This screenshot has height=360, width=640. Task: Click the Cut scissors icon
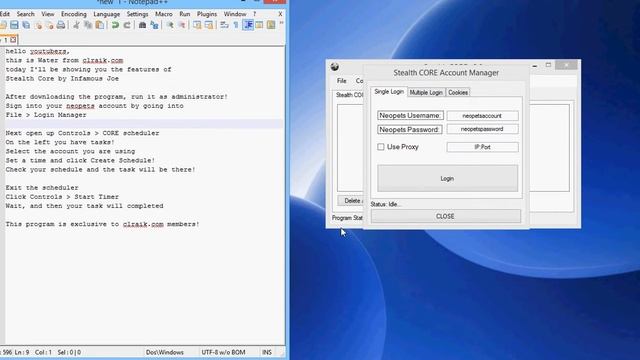76,25
